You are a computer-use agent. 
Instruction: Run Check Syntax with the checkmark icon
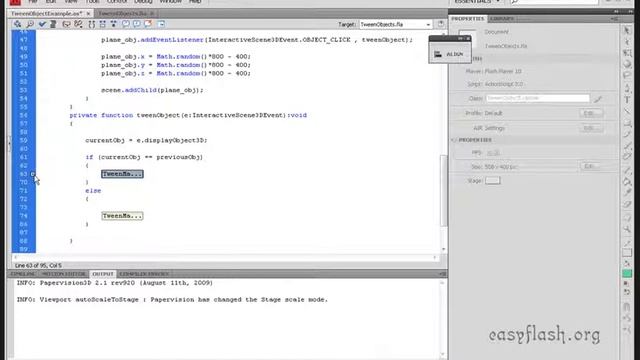(x=42, y=24)
